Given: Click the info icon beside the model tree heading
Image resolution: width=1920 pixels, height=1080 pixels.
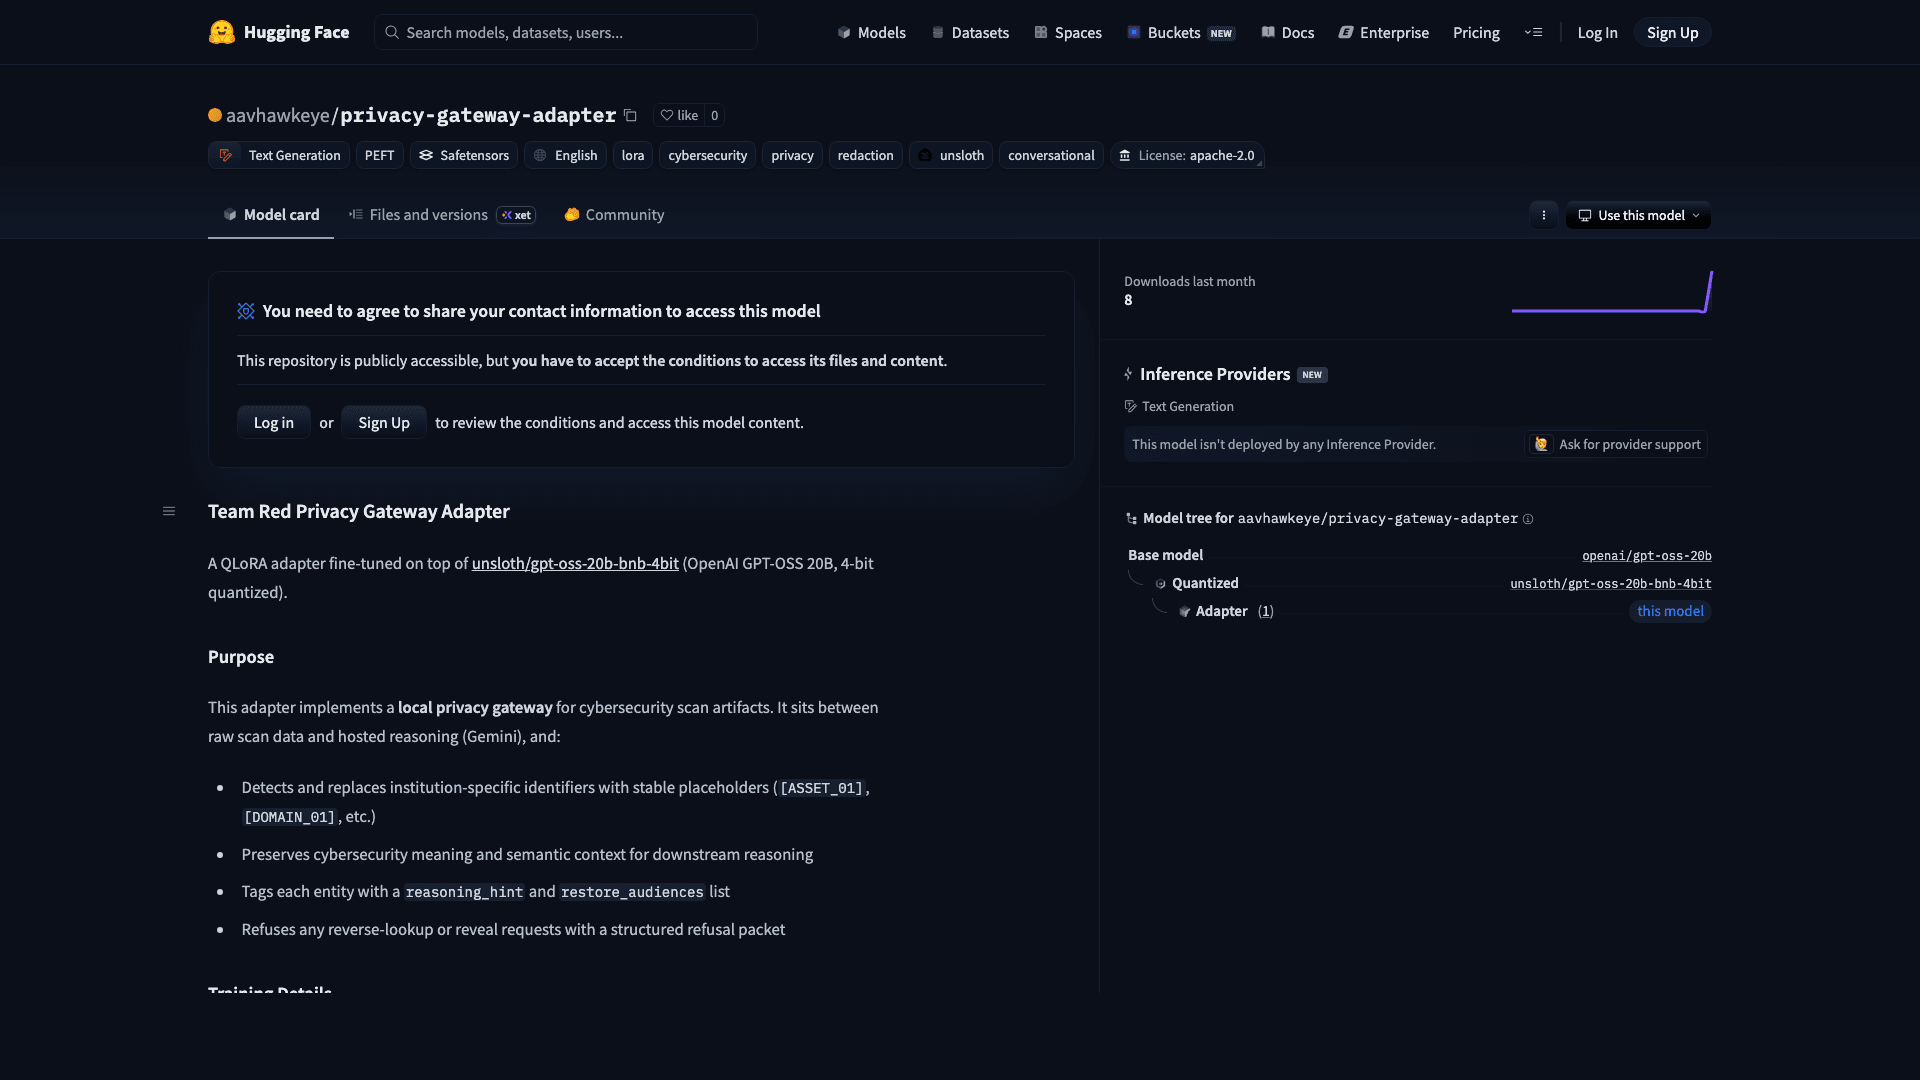Looking at the screenshot, I should (x=1529, y=519).
